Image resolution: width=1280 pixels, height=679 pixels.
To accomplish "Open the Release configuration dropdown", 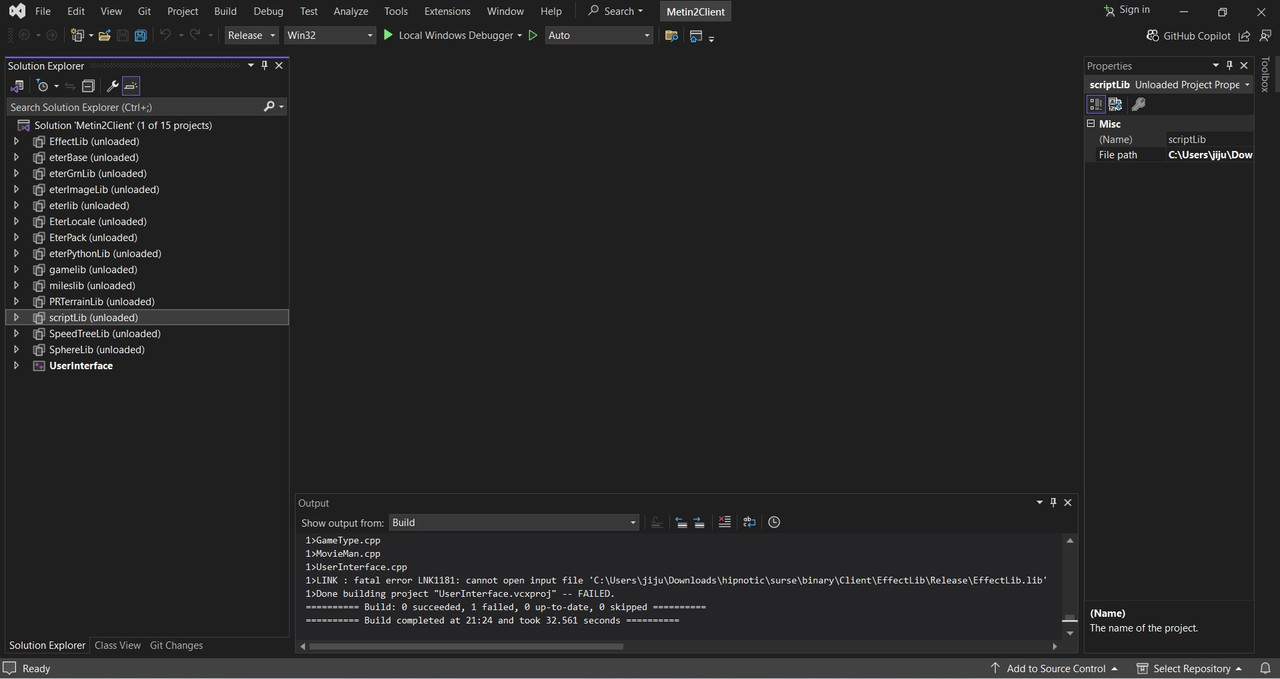I will point(251,35).
